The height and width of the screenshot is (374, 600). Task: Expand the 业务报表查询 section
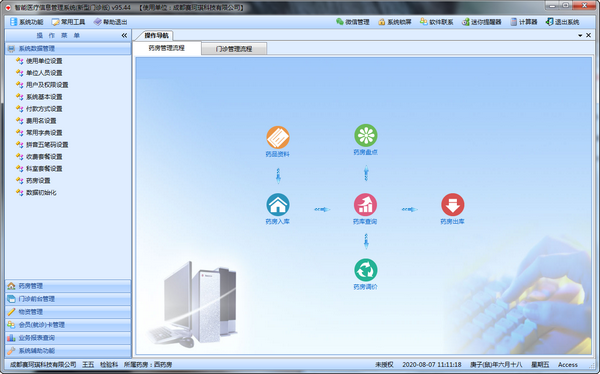[68, 338]
